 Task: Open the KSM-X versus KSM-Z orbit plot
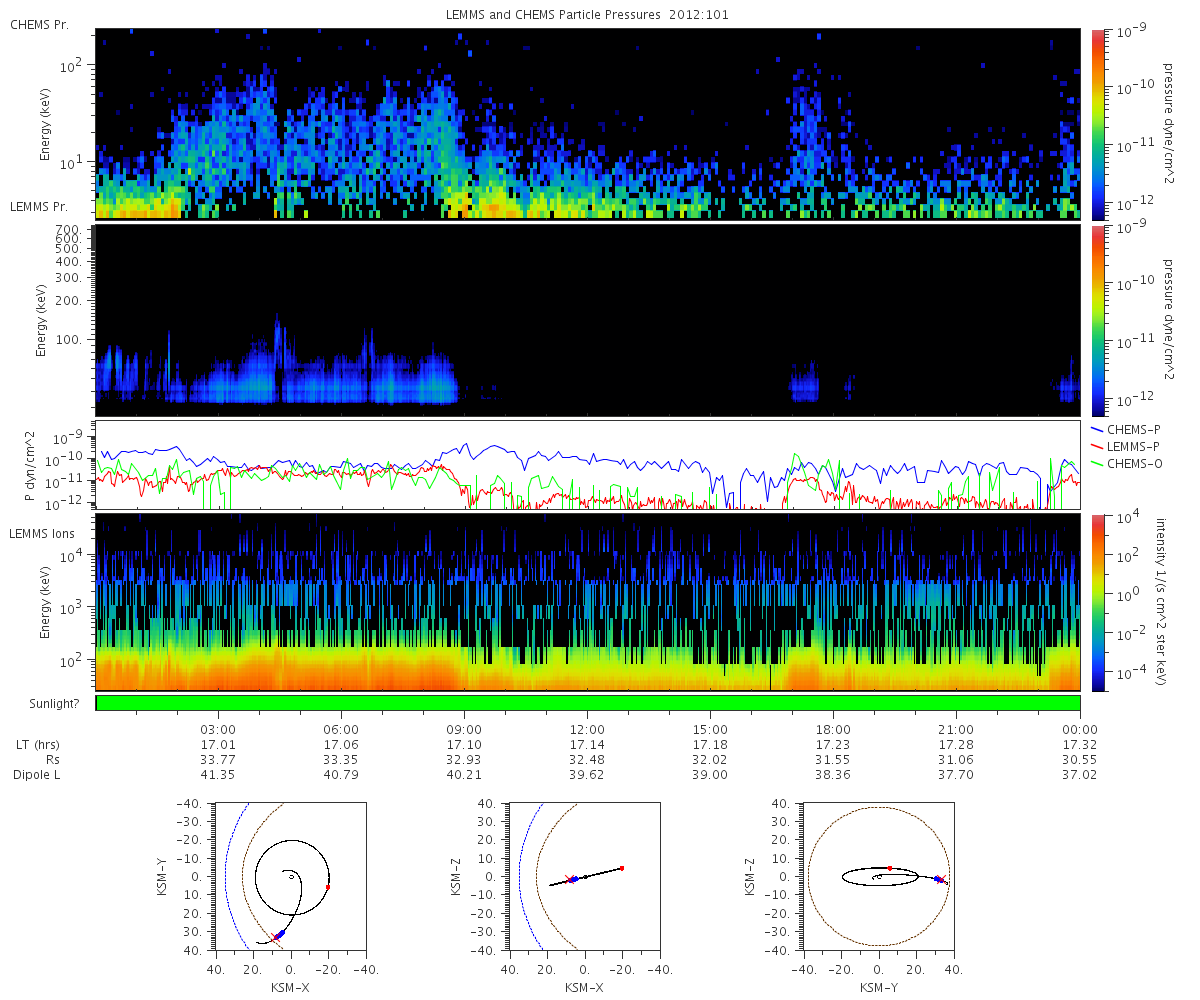point(584,877)
